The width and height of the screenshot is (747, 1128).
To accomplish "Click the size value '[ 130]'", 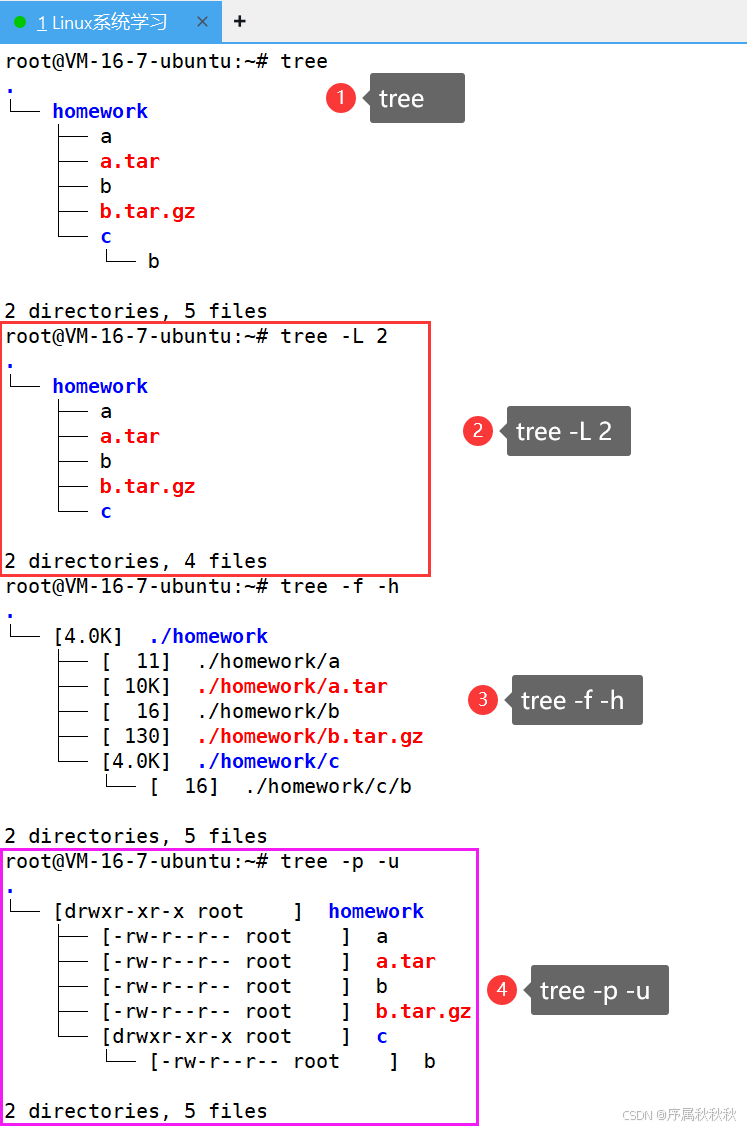I will pos(136,737).
